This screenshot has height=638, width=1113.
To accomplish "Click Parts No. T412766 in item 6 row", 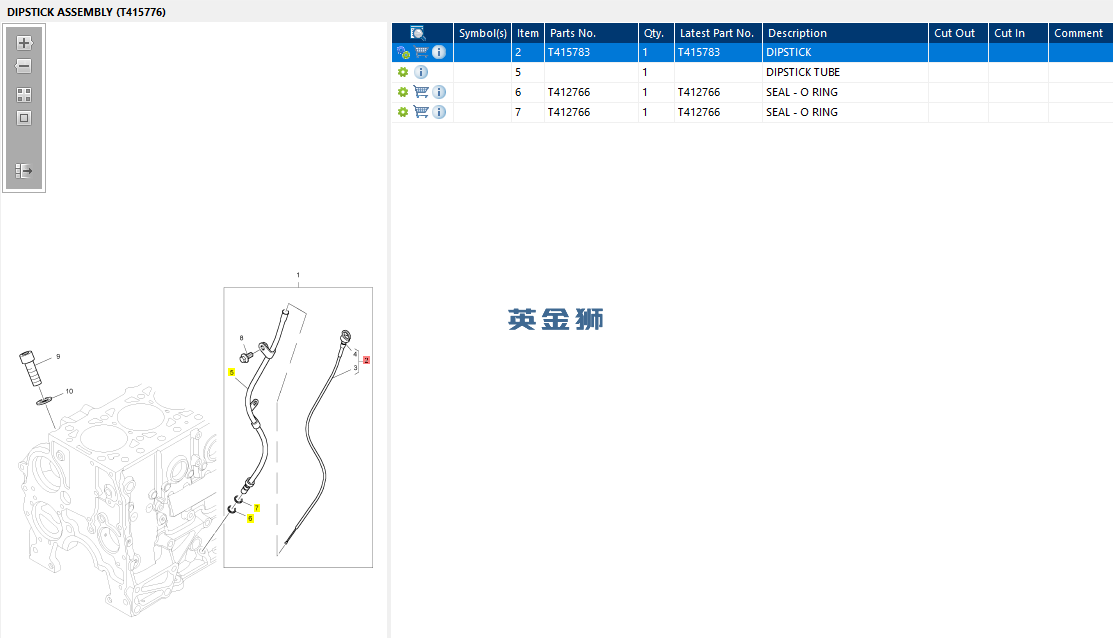I will (569, 92).
